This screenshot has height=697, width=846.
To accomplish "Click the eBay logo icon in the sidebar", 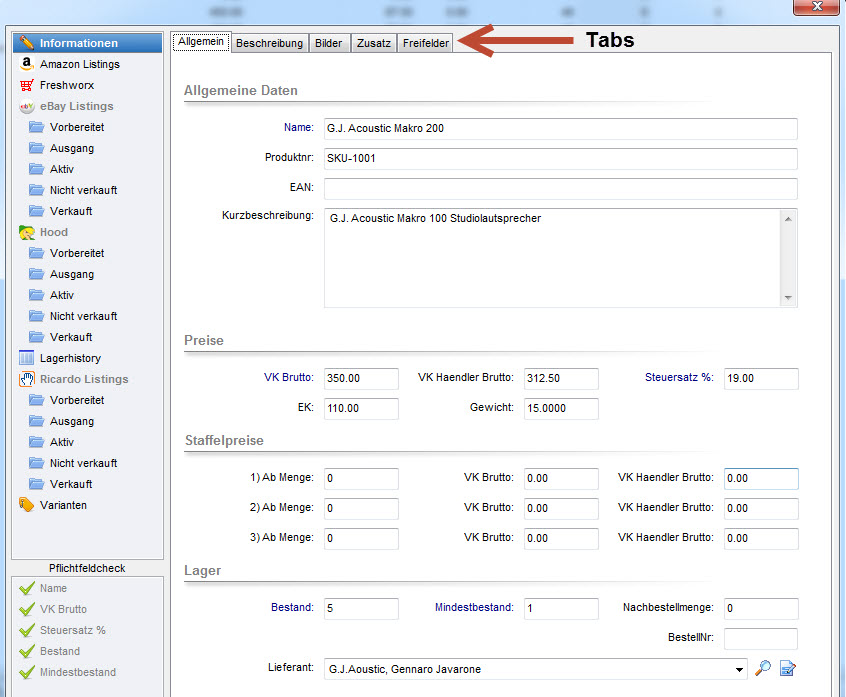I will pyautogui.click(x=26, y=106).
